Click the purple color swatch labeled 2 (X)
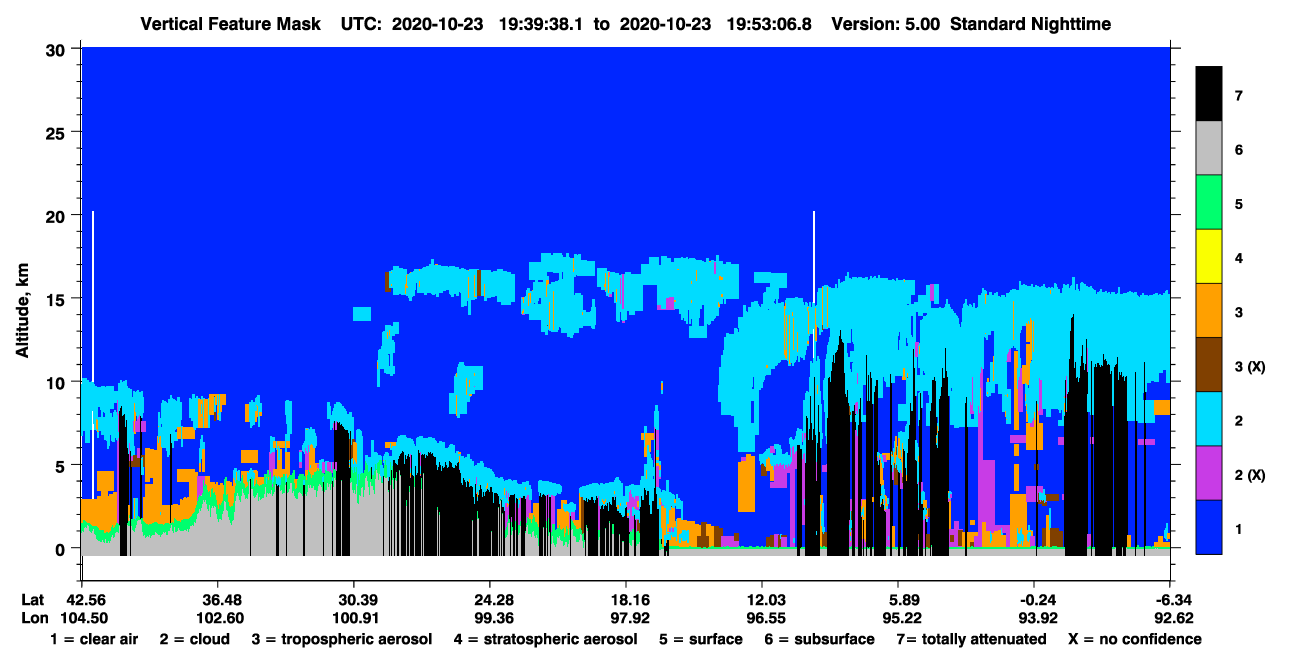This screenshot has height=667, width=1300. pos(1209,473)
